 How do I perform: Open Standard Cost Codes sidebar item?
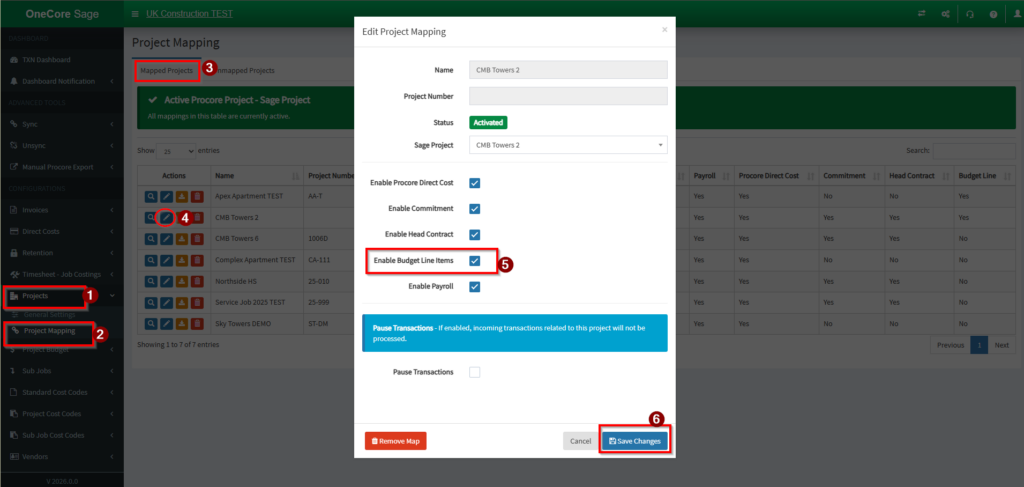[x=61, y=392]
